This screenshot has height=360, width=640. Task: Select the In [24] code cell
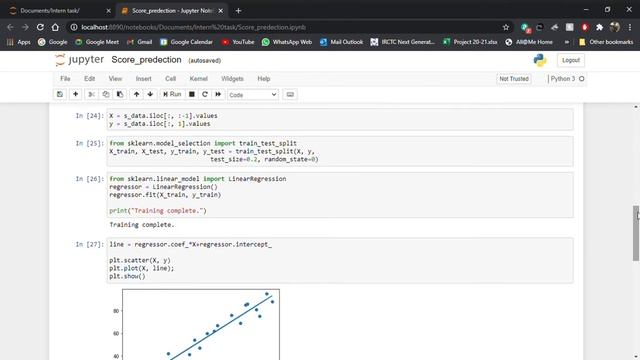(340, 120)
